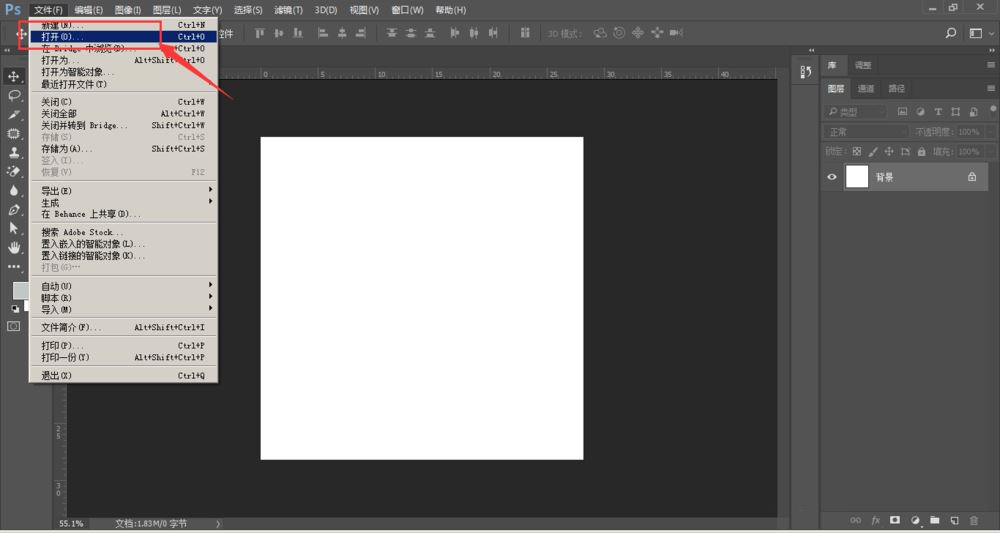Select the Hand tool

[x=13, y=247]
